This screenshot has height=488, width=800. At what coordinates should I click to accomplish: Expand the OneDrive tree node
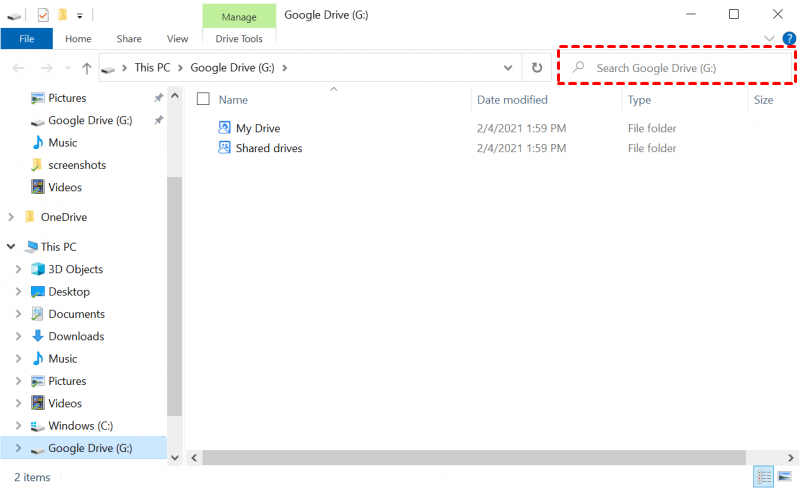[x=11, y=217]
